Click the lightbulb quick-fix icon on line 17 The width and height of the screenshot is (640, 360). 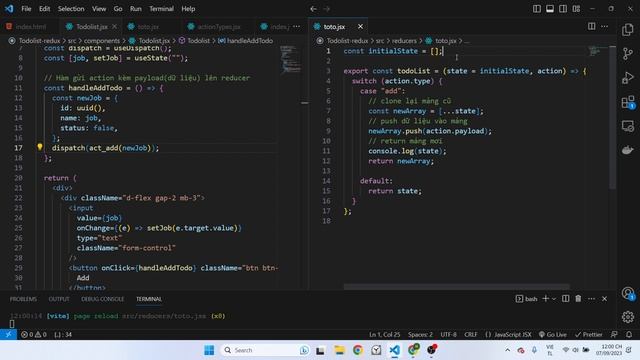40,147
